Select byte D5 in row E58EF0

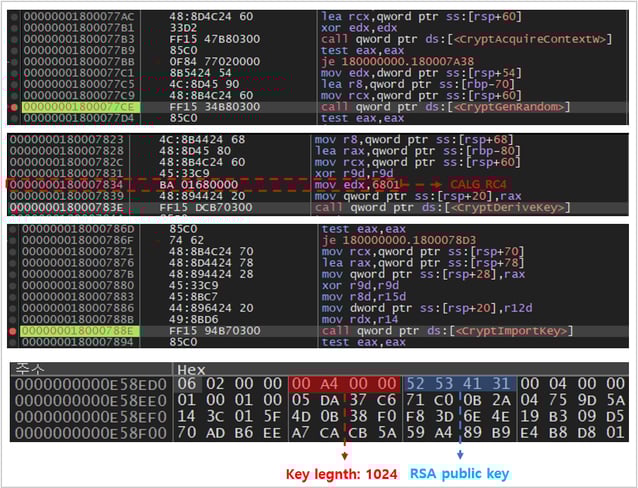pyautogui.click(x=615, y=417)
